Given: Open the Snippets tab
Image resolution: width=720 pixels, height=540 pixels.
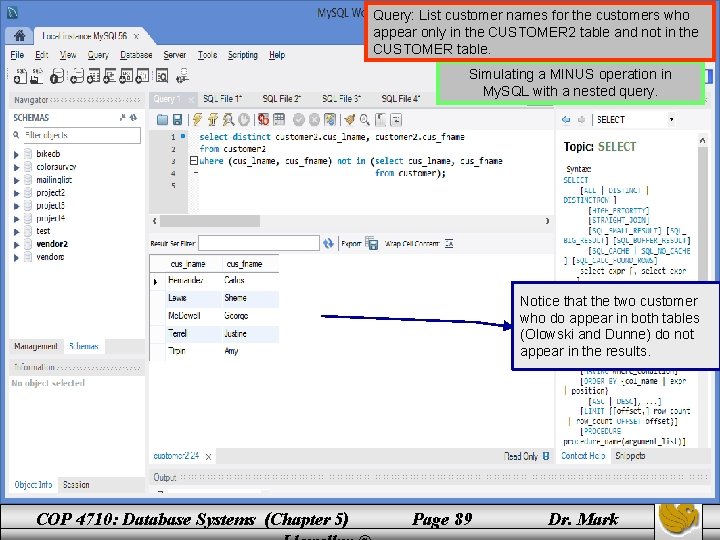Looking at the screenshot, I should (630, 456).
